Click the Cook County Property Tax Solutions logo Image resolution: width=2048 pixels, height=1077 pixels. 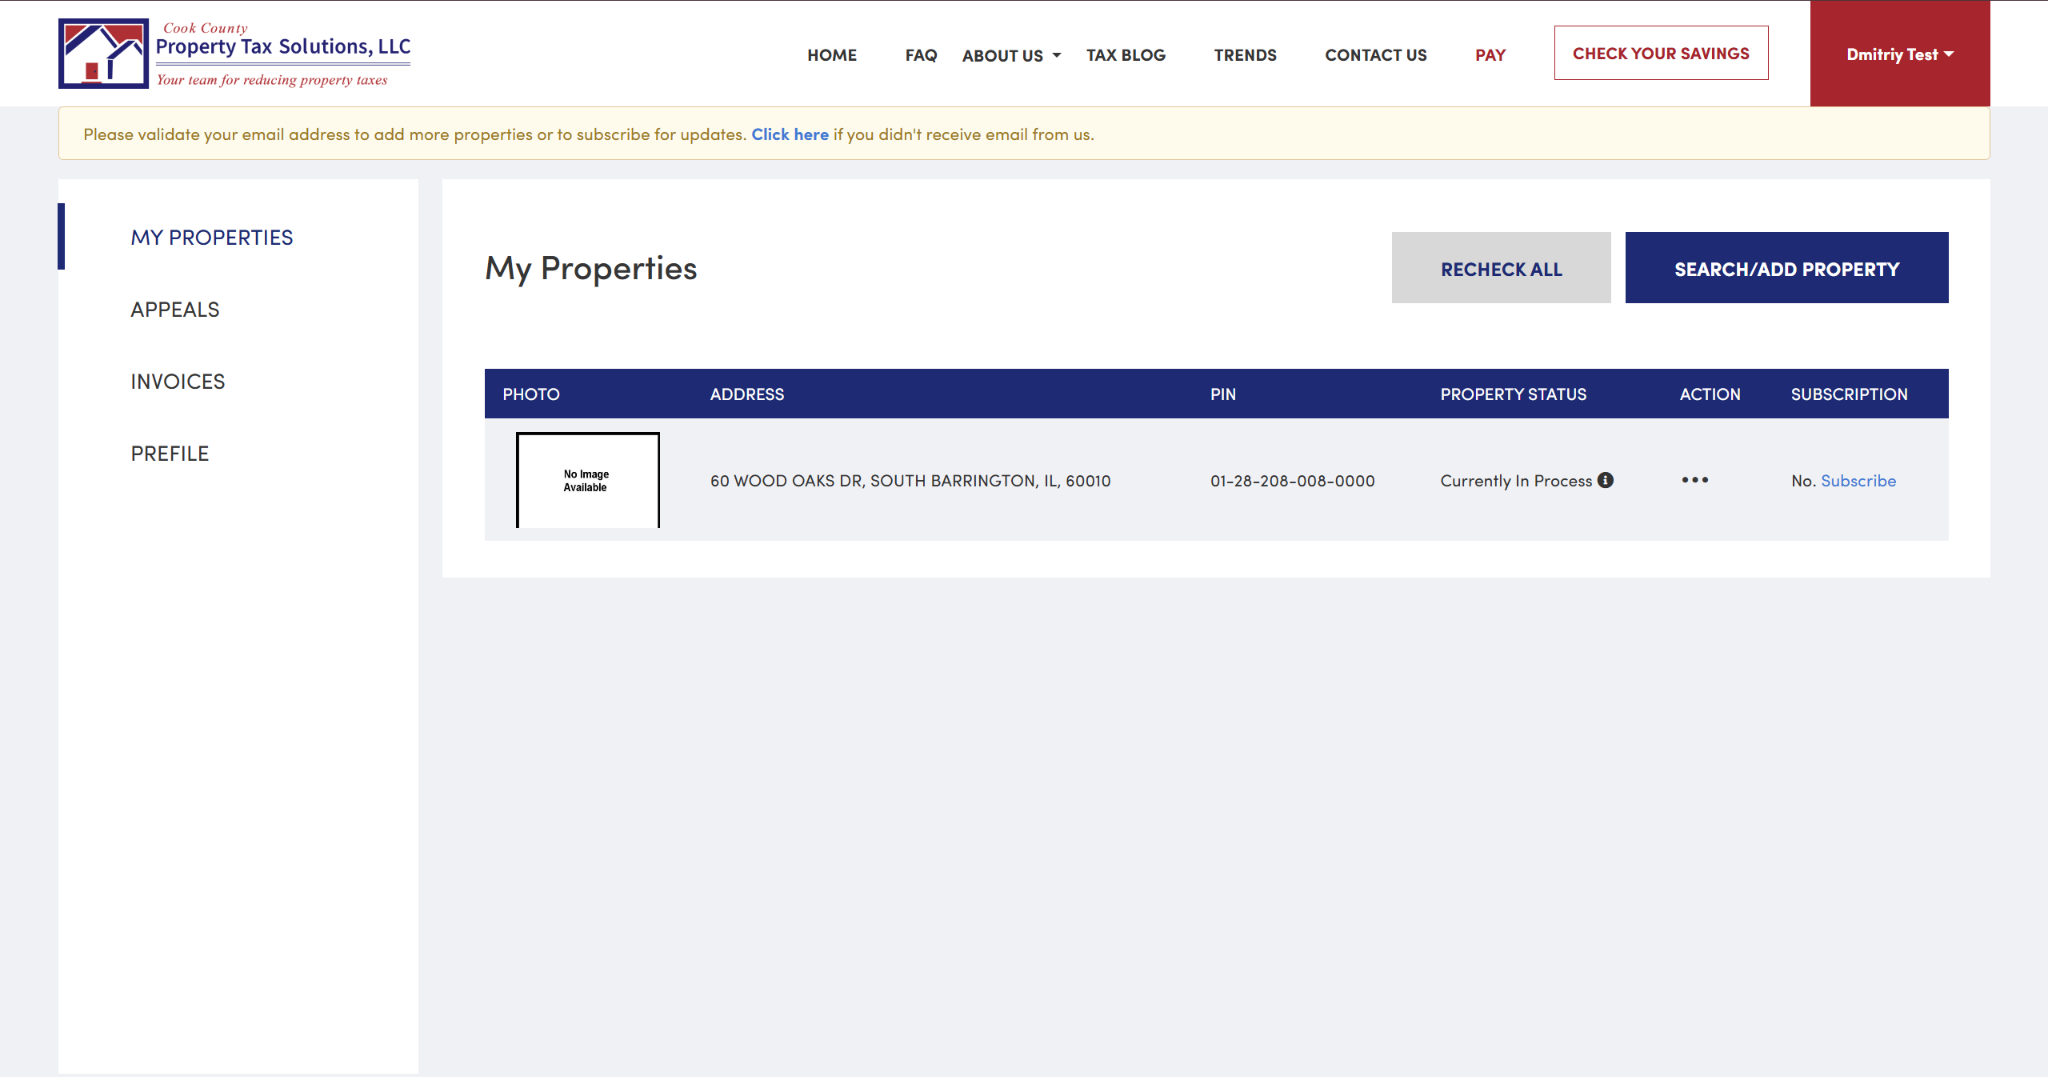point(234,54)
